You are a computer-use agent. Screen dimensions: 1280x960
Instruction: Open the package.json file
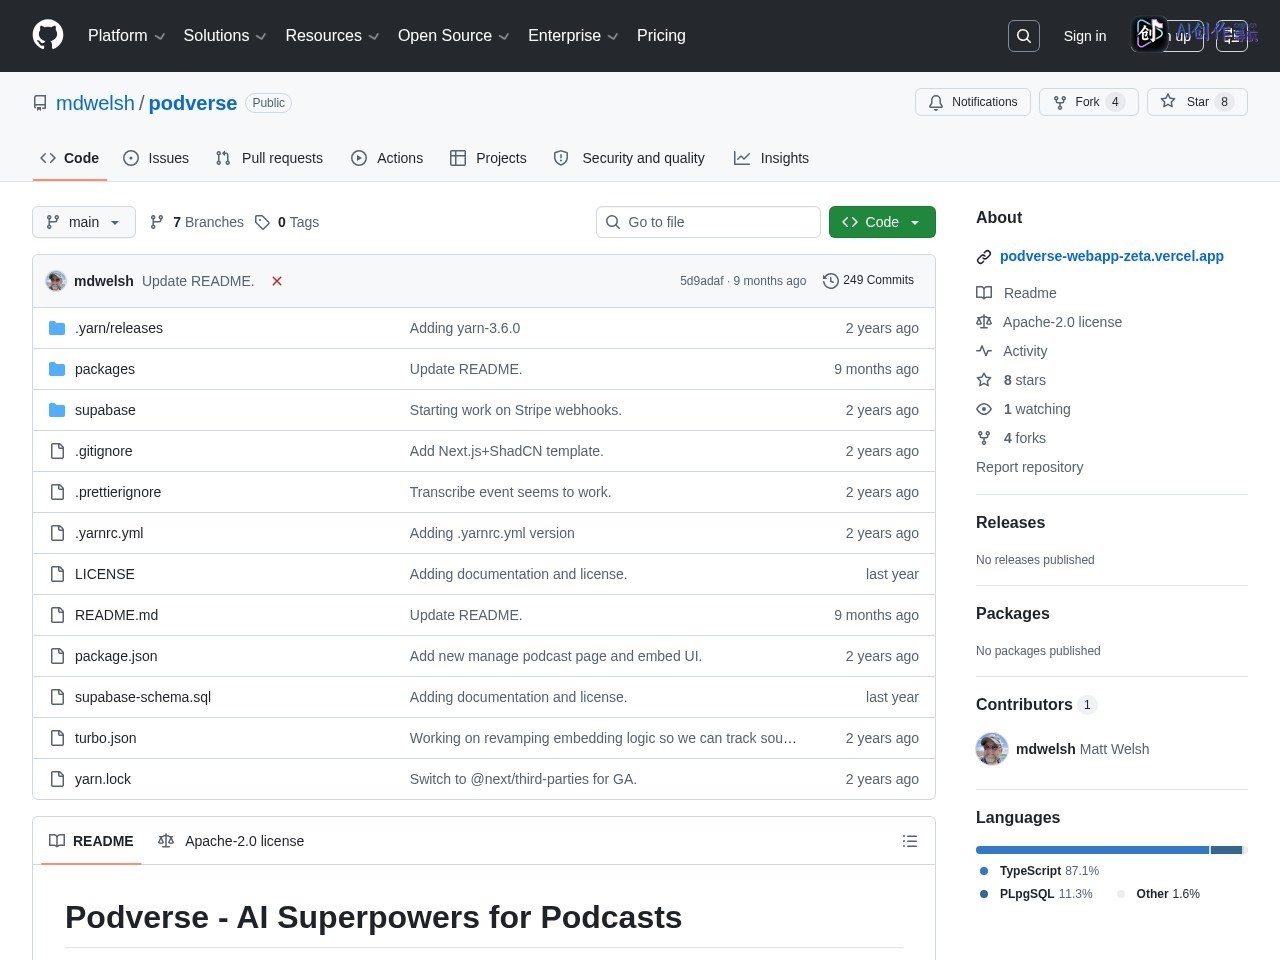pos(116,656)
